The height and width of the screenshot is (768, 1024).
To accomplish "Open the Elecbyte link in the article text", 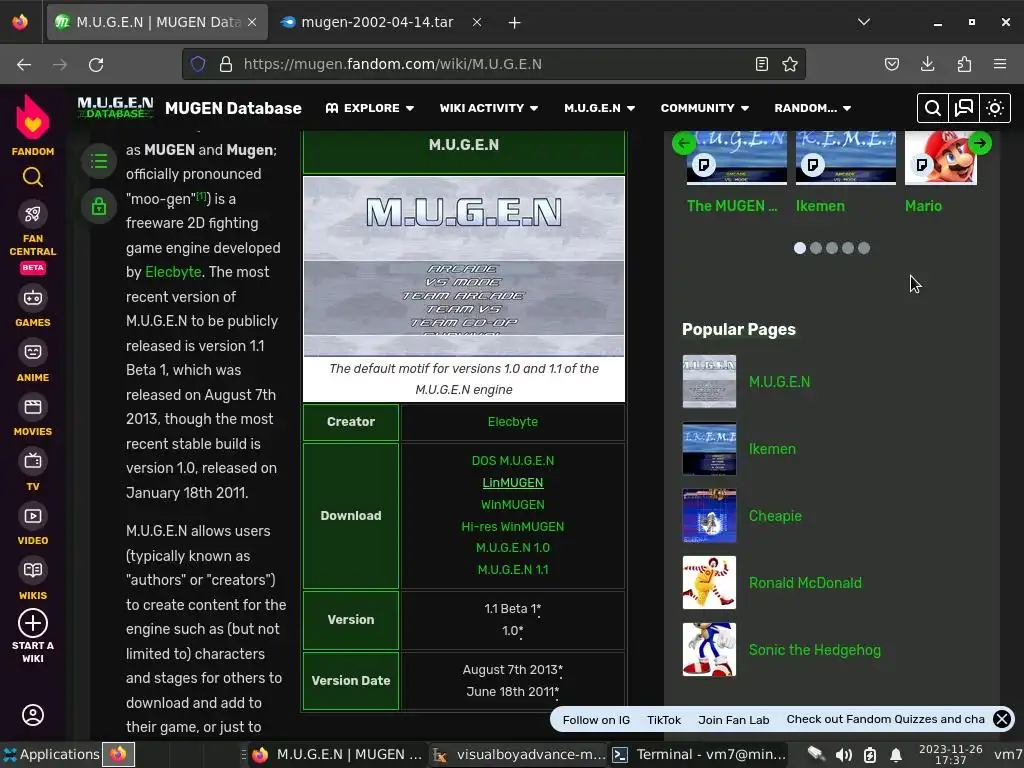I will click(173, 272).
